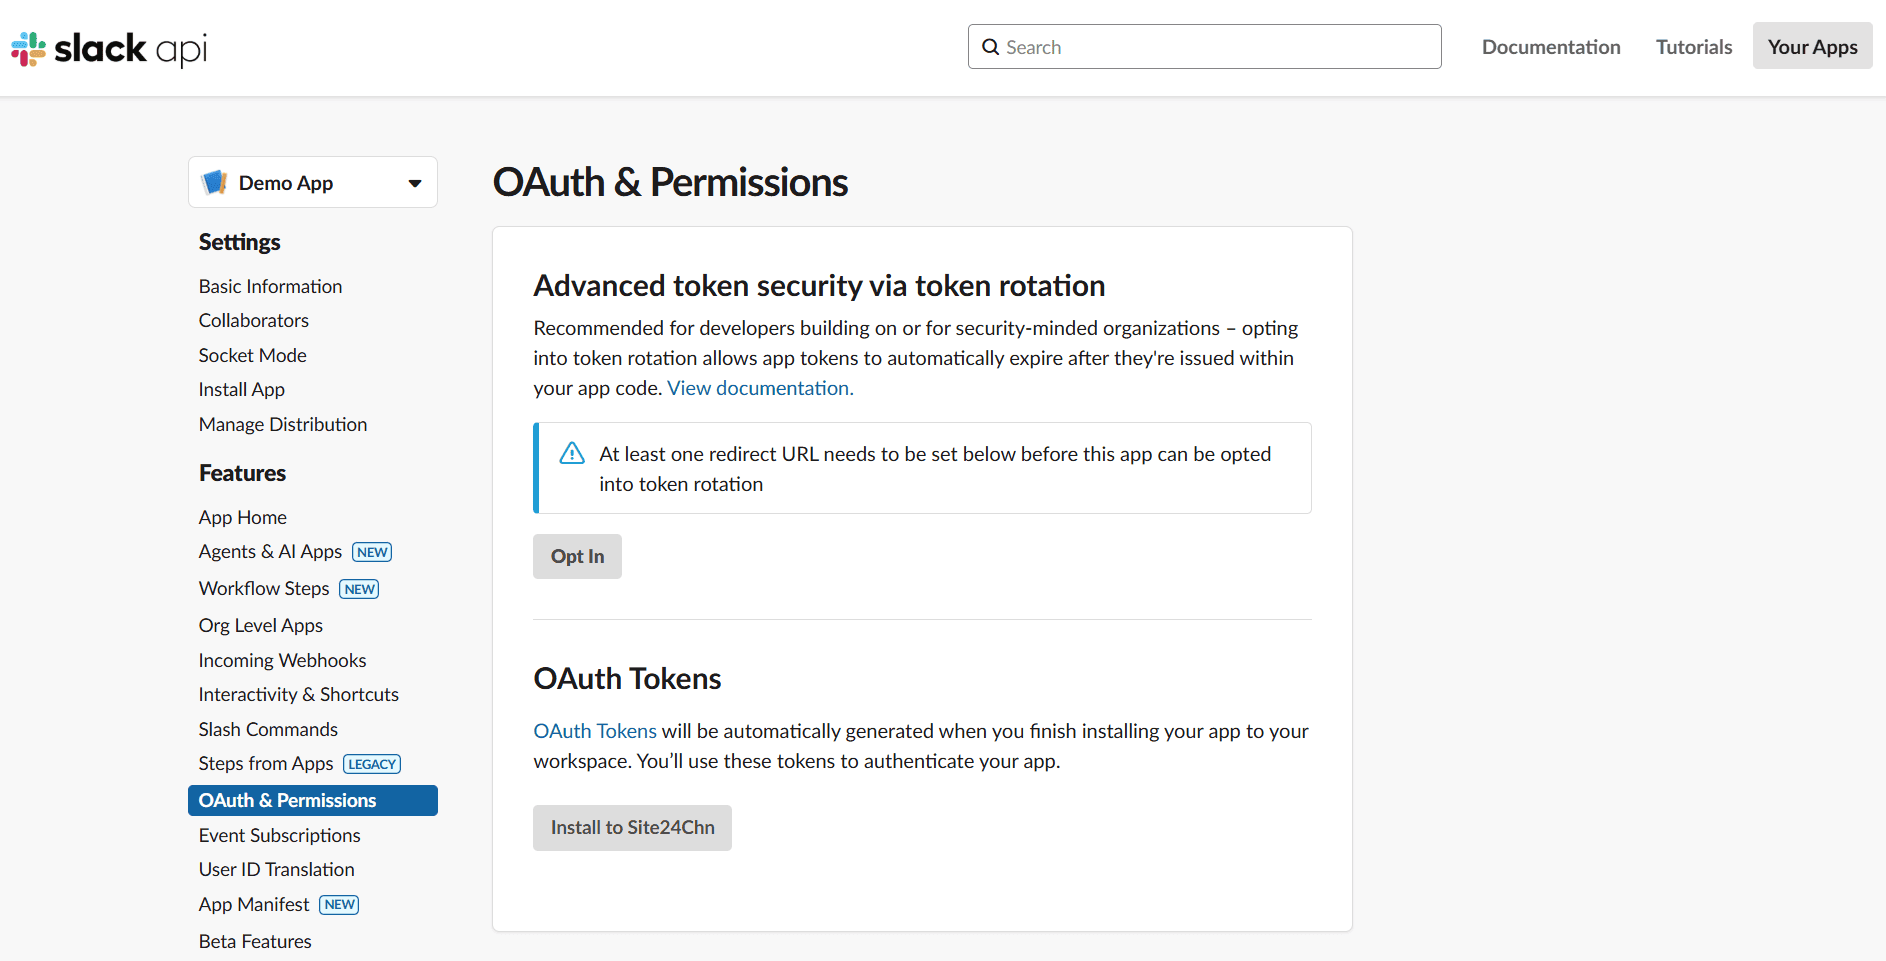Screen dimensions: 1886x961
Task: Install the app to Site24Chn
Action: point(632,827)
